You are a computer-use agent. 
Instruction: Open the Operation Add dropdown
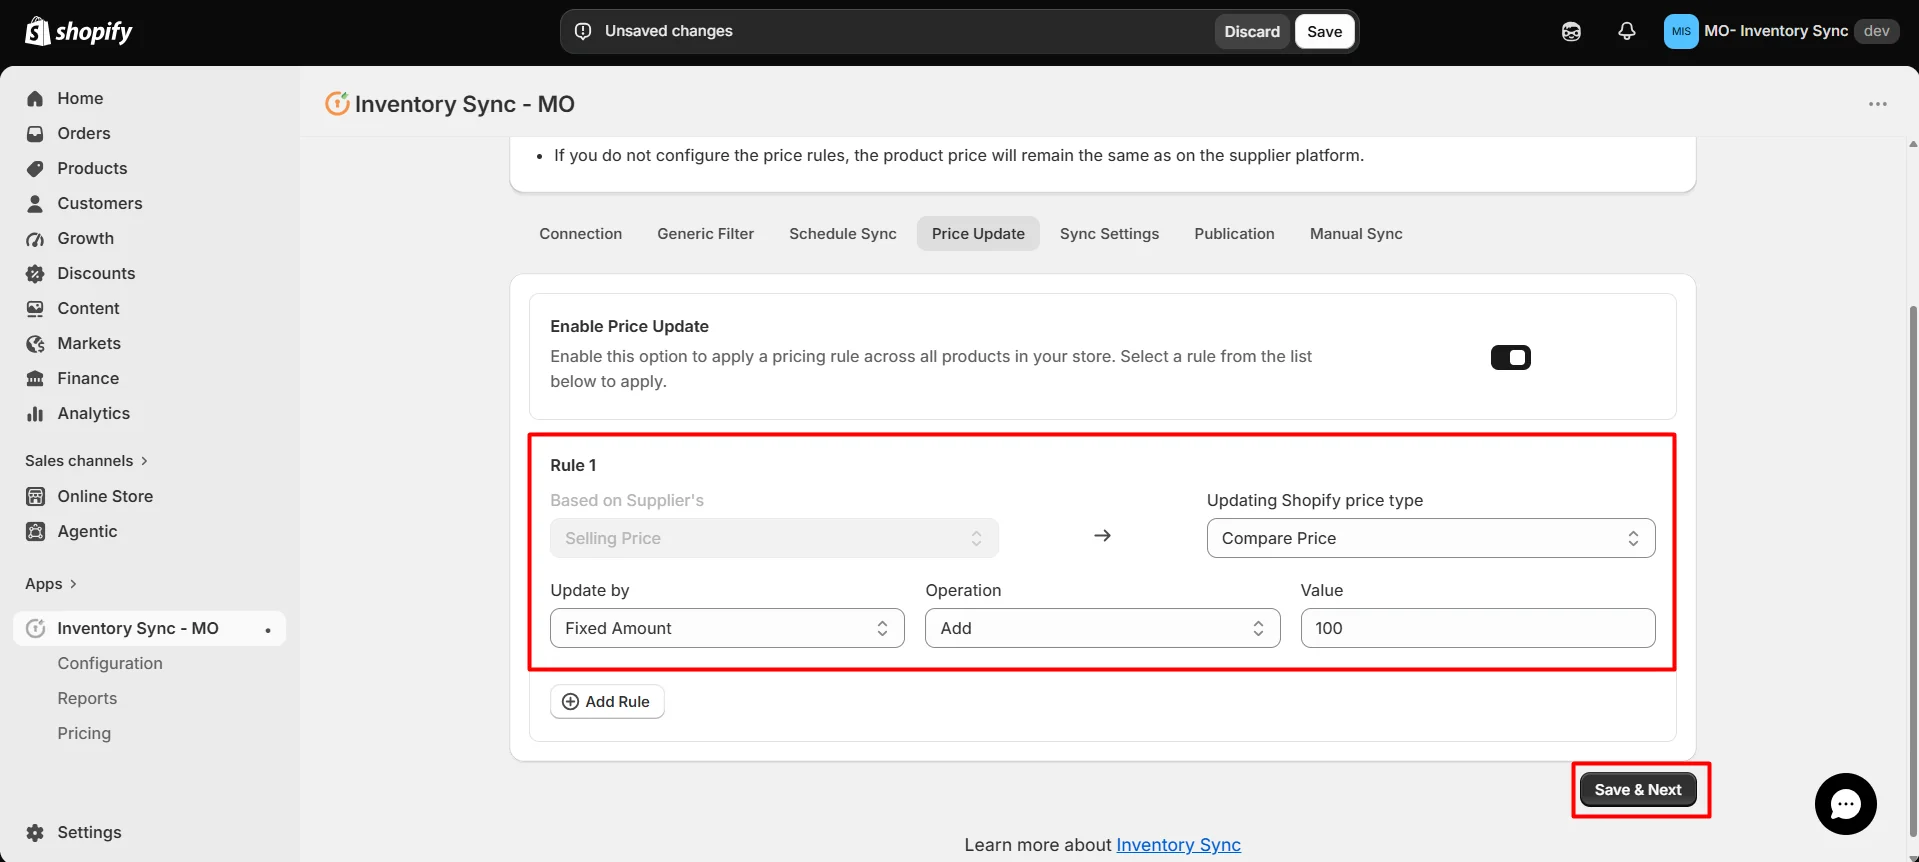[1102, 628]
